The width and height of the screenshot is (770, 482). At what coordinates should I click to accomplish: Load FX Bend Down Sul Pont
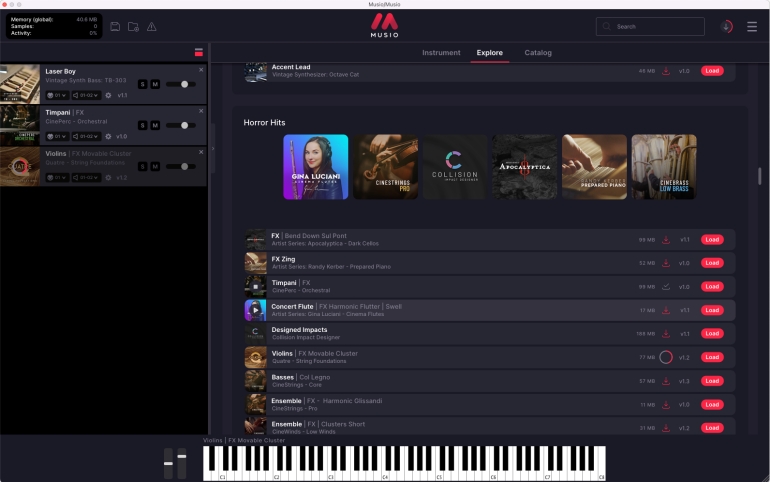point(712,240)
